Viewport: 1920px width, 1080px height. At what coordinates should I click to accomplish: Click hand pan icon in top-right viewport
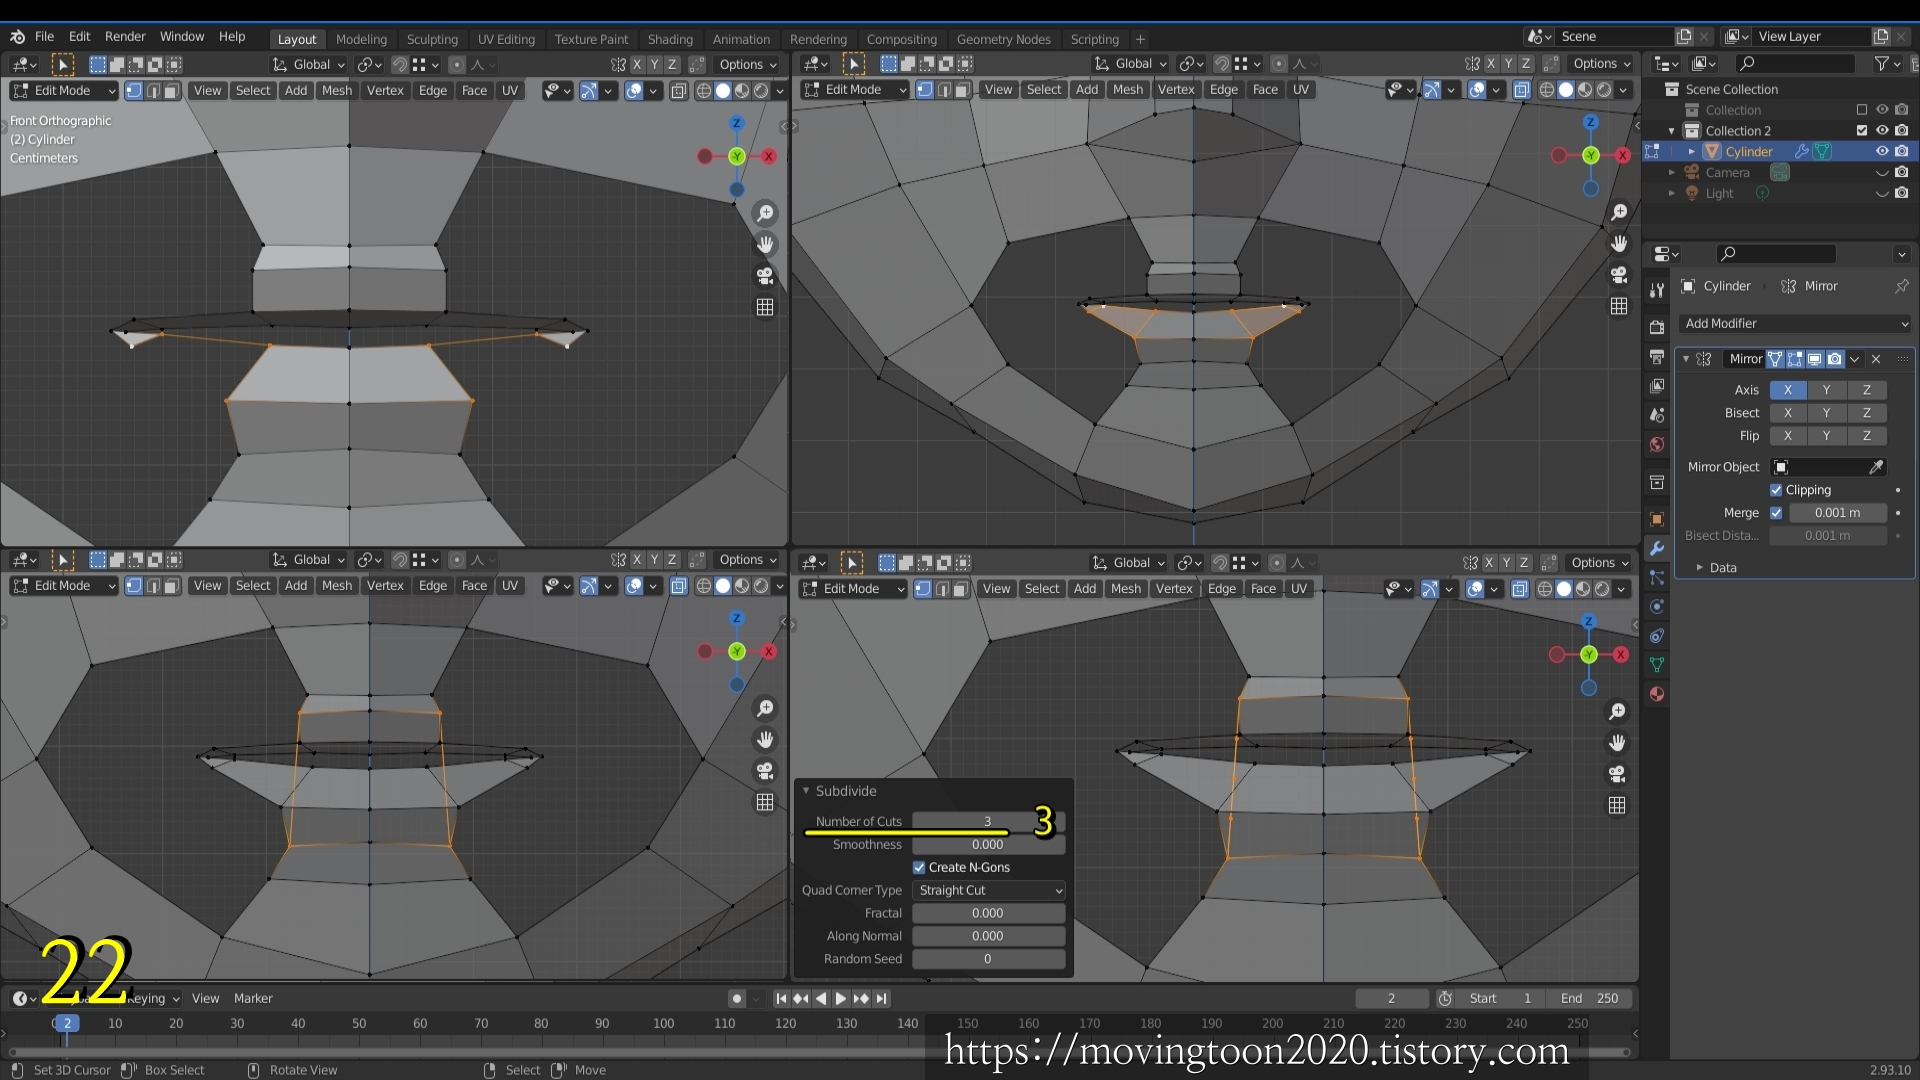coord(1619,243)
